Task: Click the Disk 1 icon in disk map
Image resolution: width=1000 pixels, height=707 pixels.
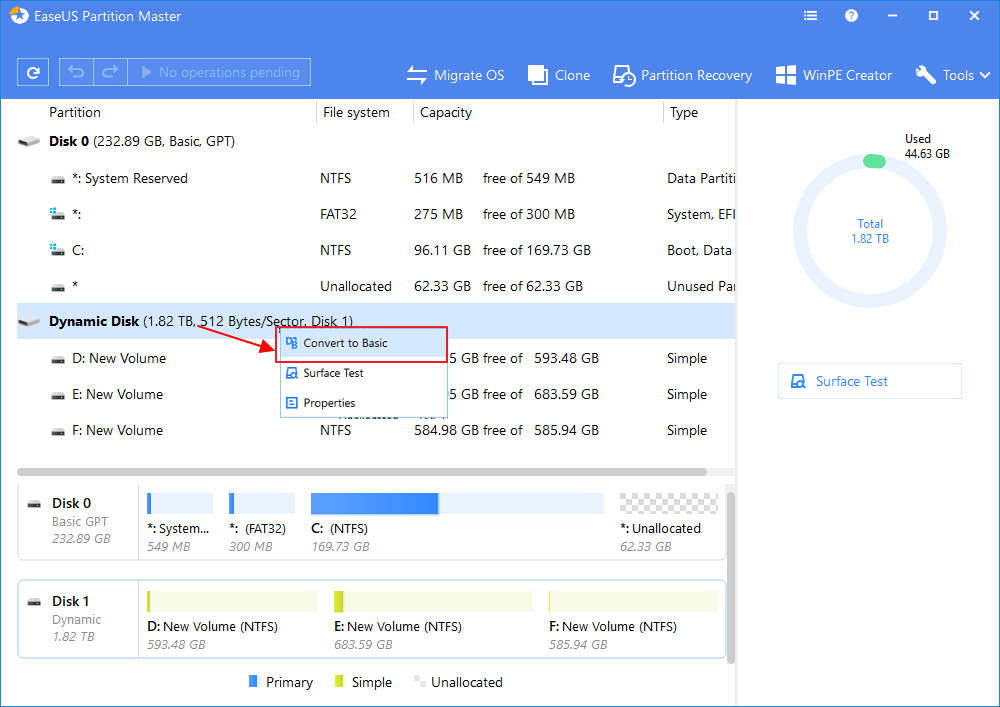Action: [34, 602]
